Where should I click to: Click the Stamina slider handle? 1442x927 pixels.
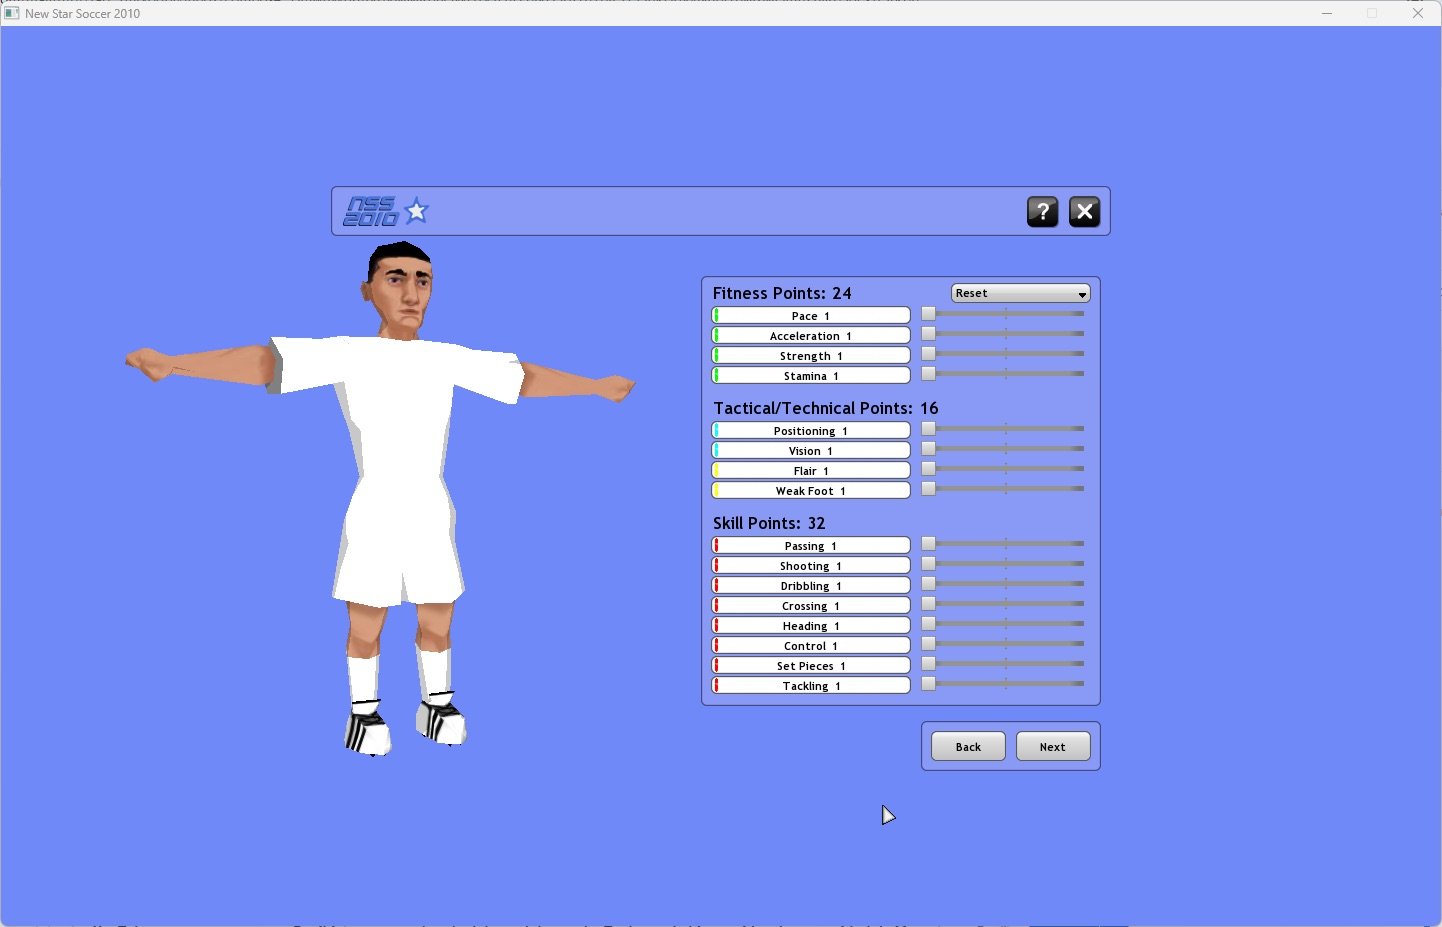928,374
